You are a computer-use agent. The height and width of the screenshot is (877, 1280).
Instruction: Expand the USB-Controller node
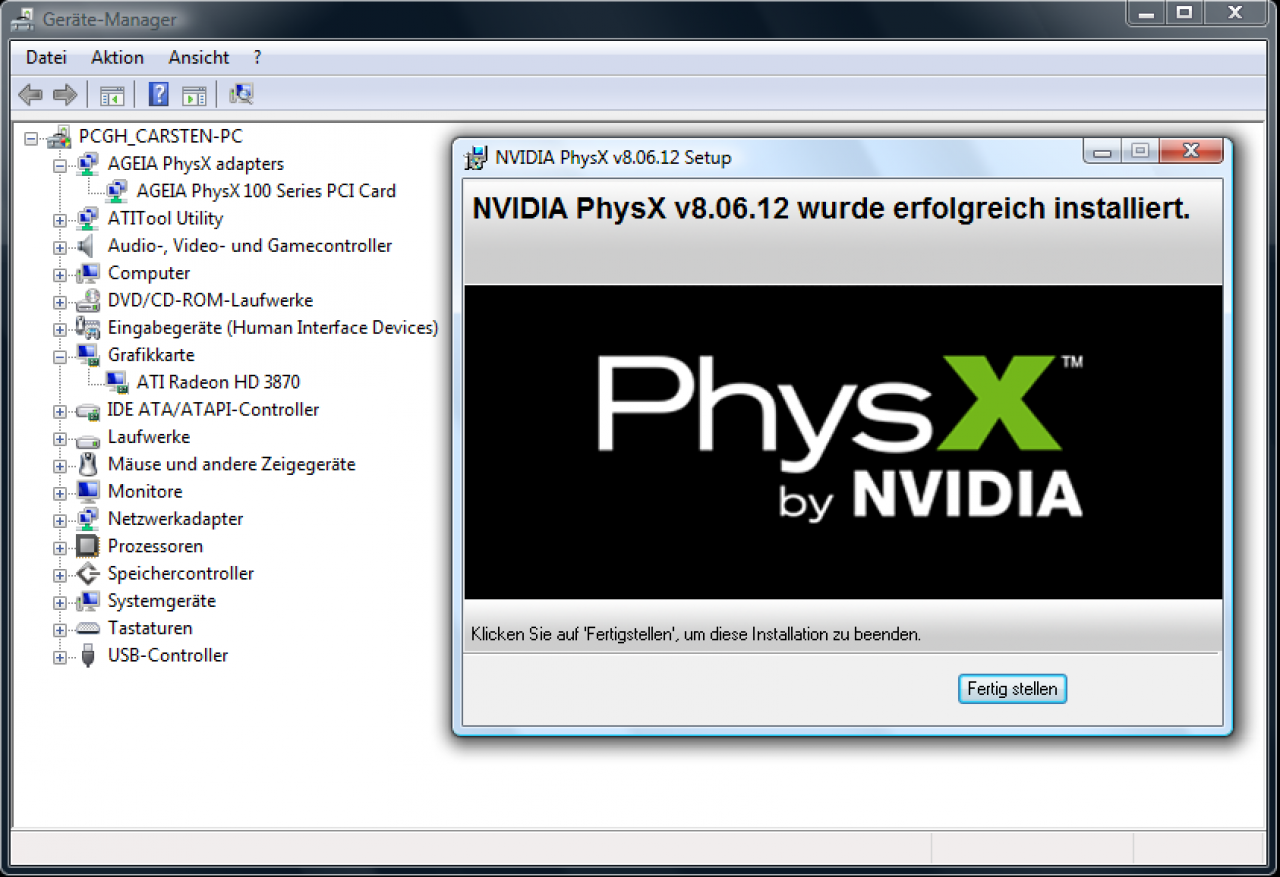coord(60,657)
